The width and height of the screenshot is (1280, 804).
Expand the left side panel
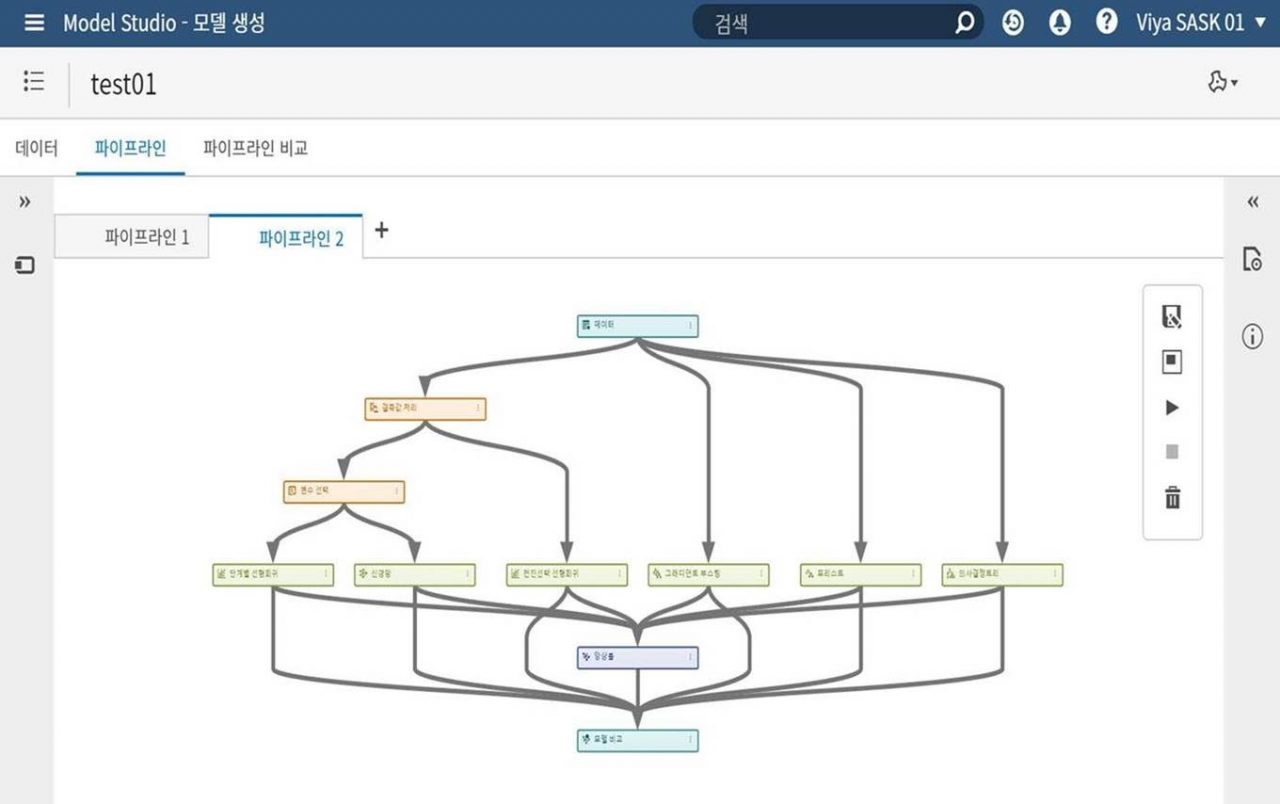point(25,202)
